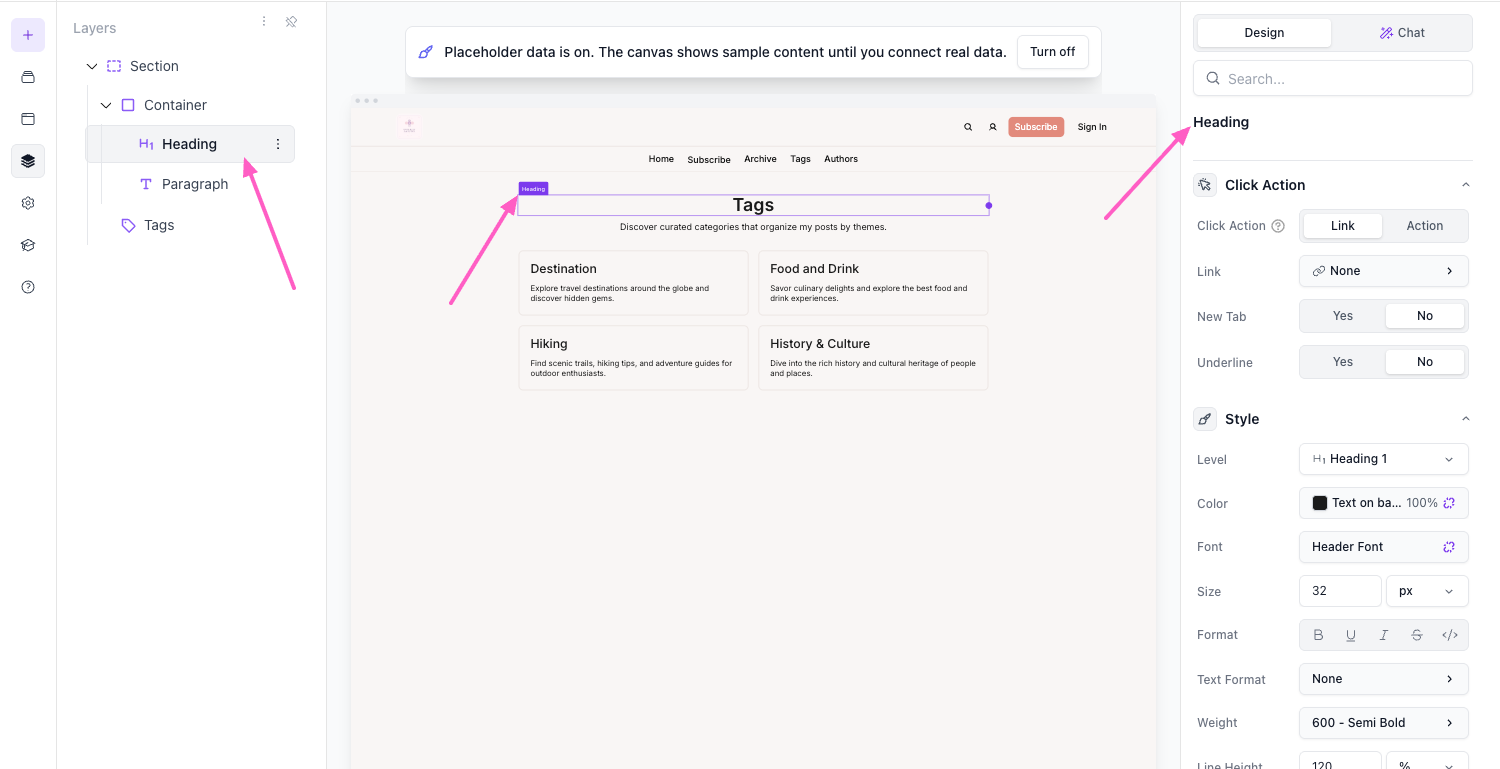This screenshot has width=1500, height=769.
Task: Open the Heading 1 level dropdown
Action: pyautogui.click(x=1384, y=459)
